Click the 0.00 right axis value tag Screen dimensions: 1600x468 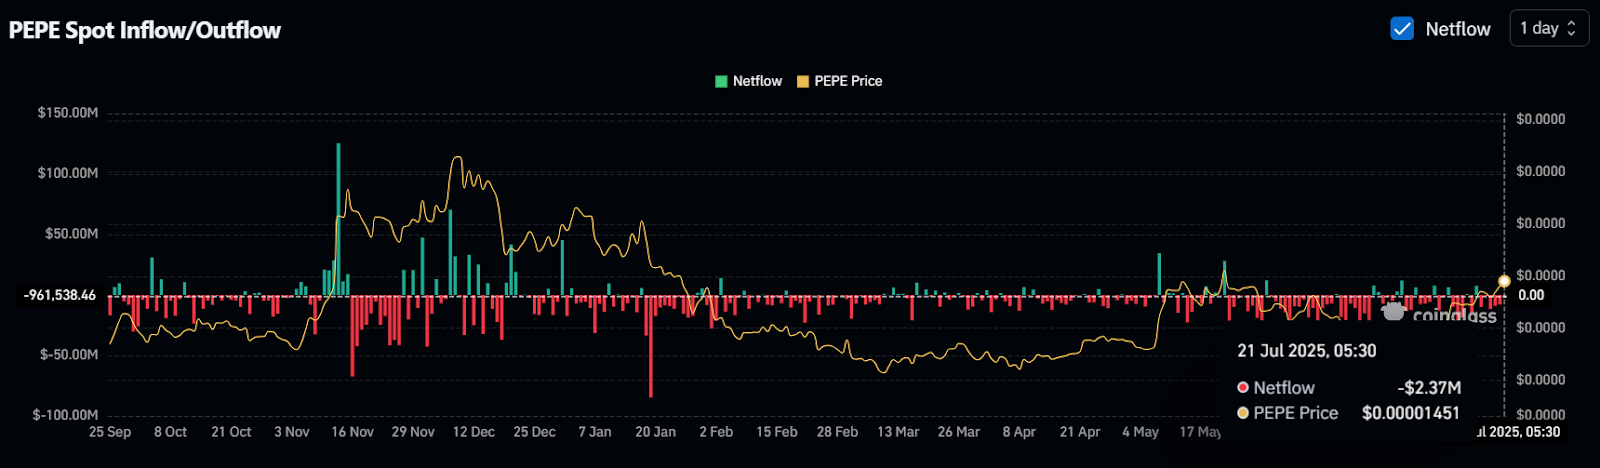tap(1531, 295)
